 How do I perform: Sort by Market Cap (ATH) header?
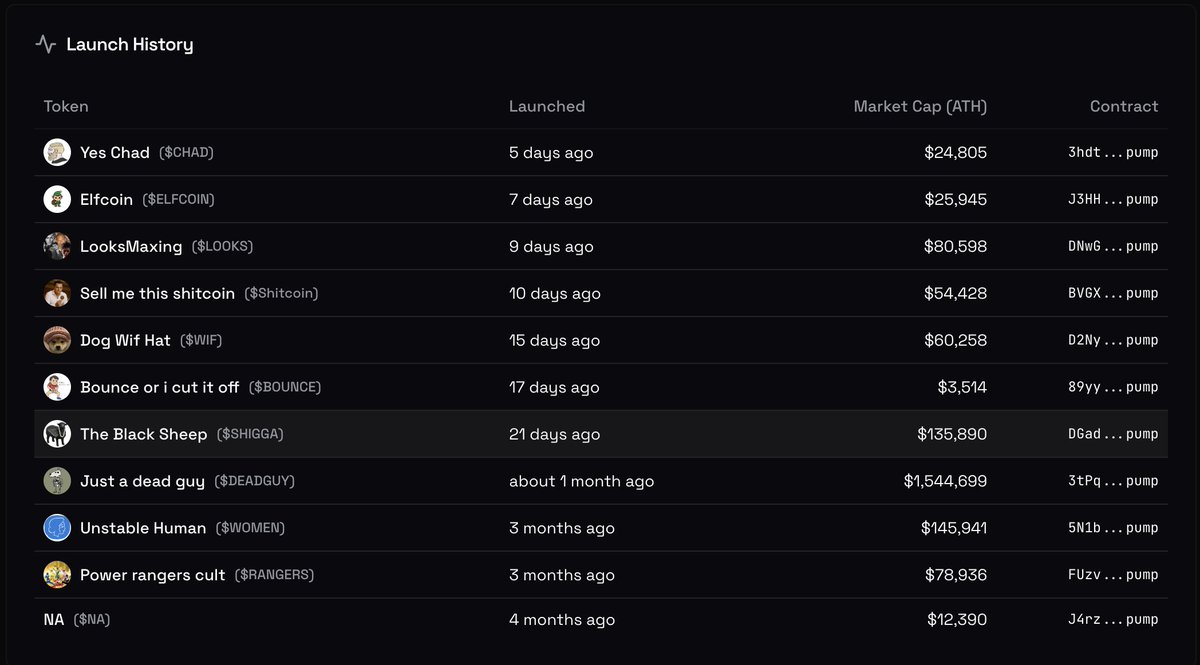tap(919, 106)
